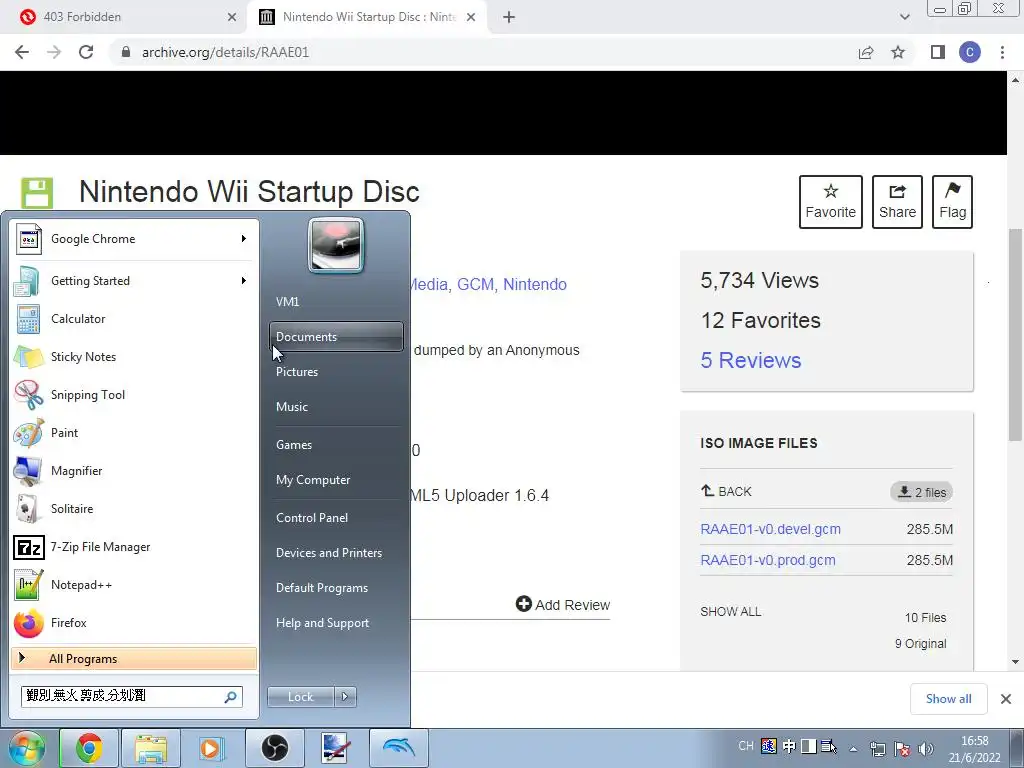Viewport: 1024px width, 768px height.
Task: Open Documents from the Start menu
Action: point(336,336)
